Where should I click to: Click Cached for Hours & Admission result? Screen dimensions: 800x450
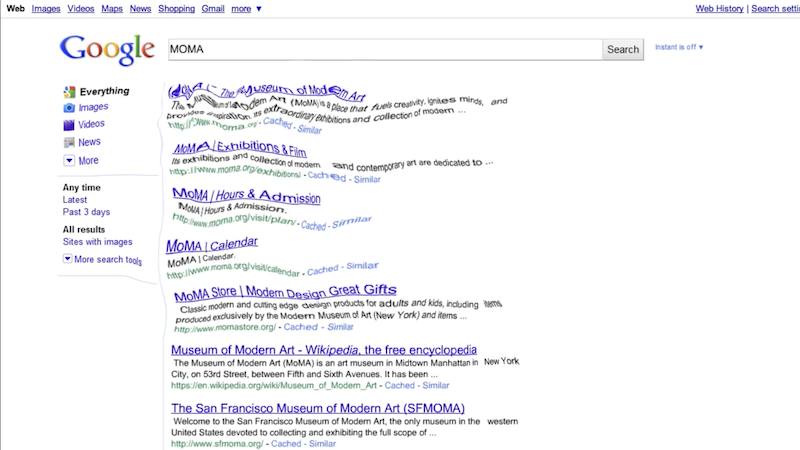pyautogui.click(x=313, y=225)
